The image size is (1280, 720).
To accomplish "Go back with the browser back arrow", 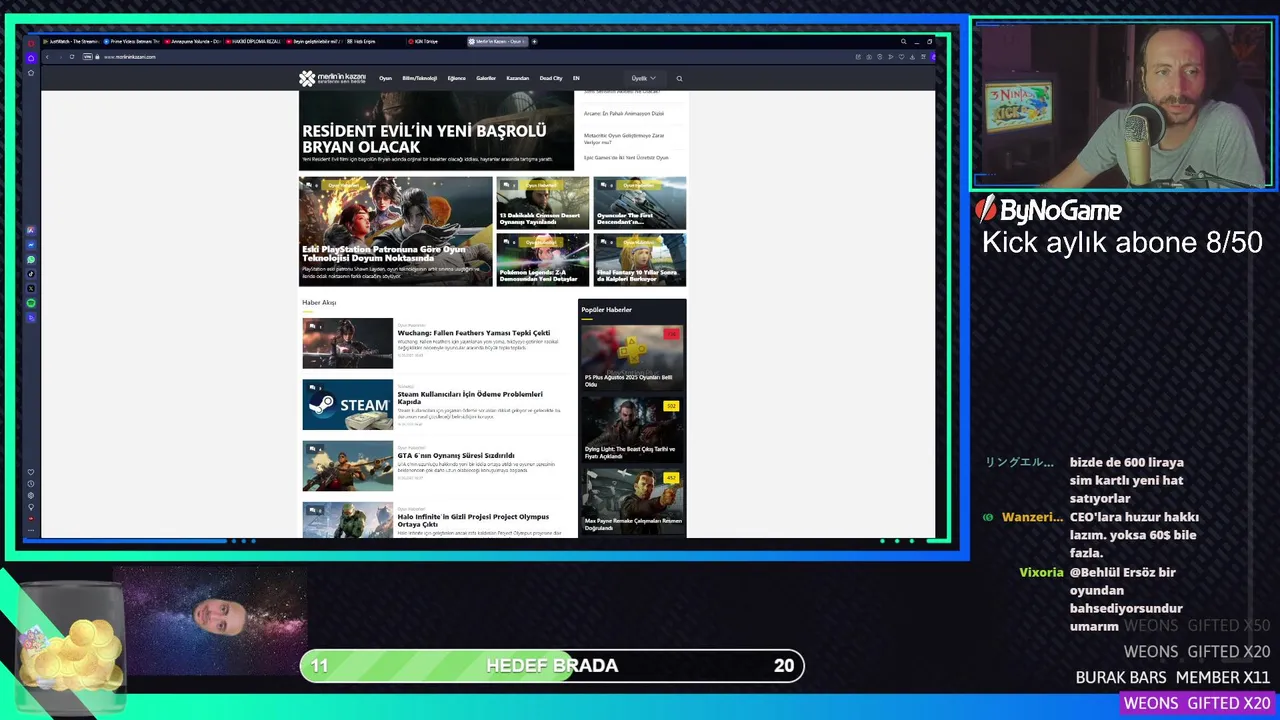I will pos(47,57).
